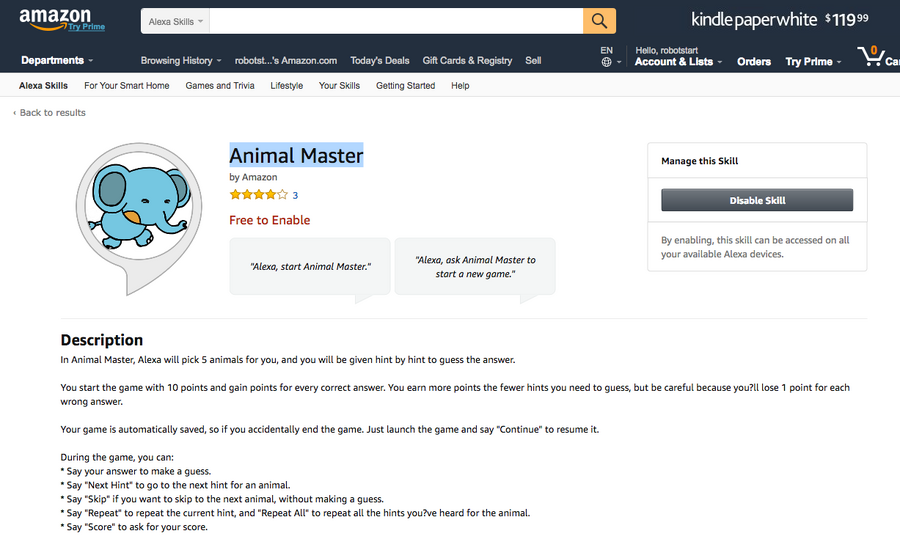The height and width of the screenshot is (539, 900).
Task: Open the Browsing History dropdown
Action: coord(180,61)
